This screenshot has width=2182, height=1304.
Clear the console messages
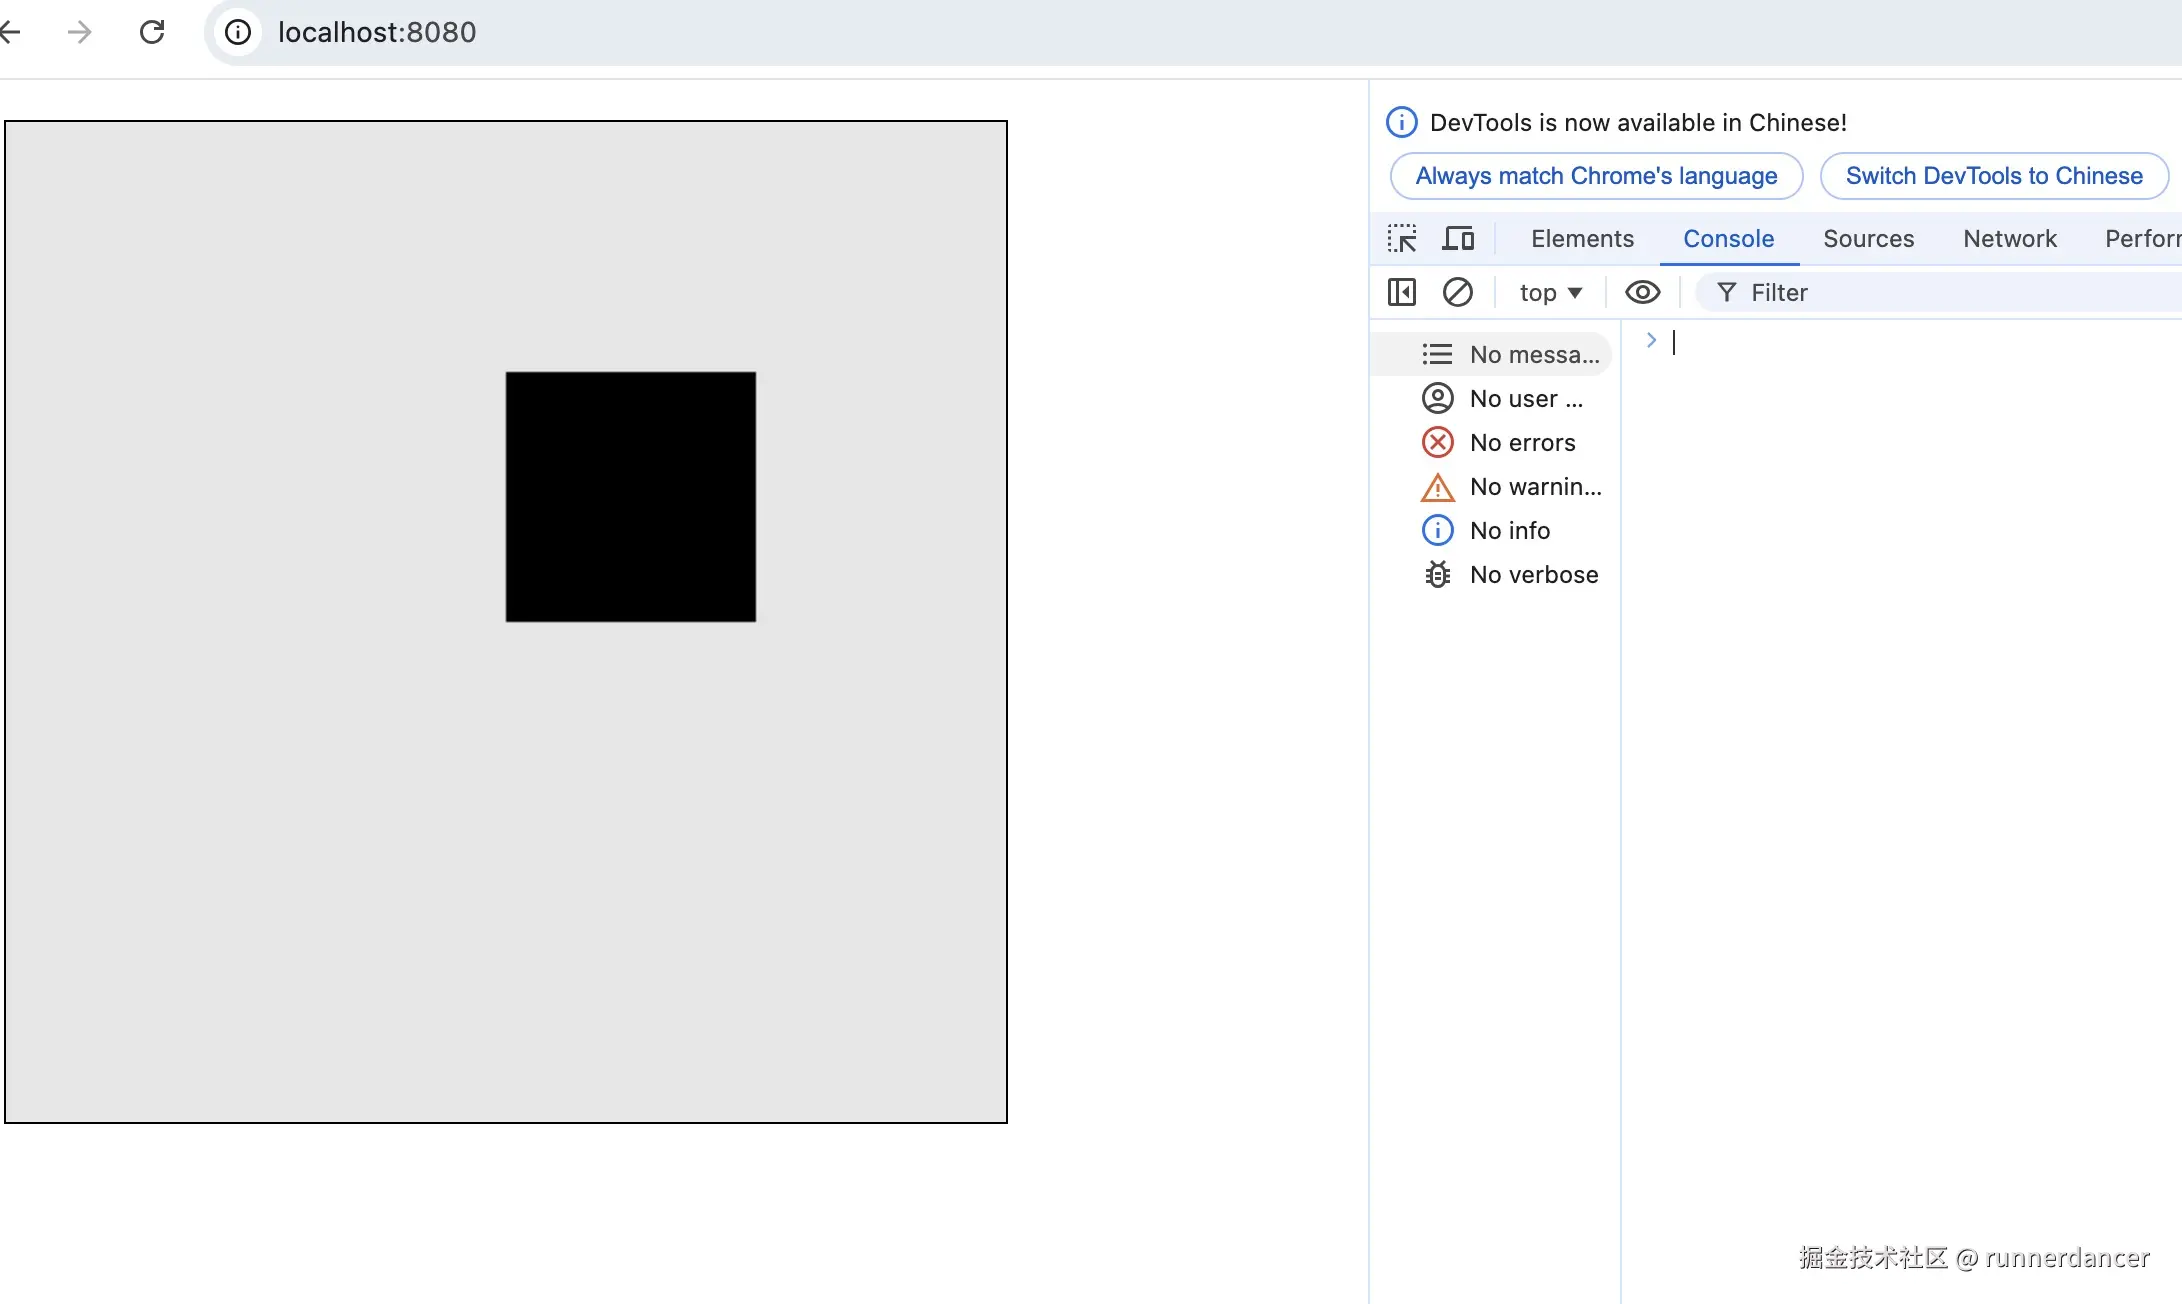pyautogui.click(x=1458, y=292)
